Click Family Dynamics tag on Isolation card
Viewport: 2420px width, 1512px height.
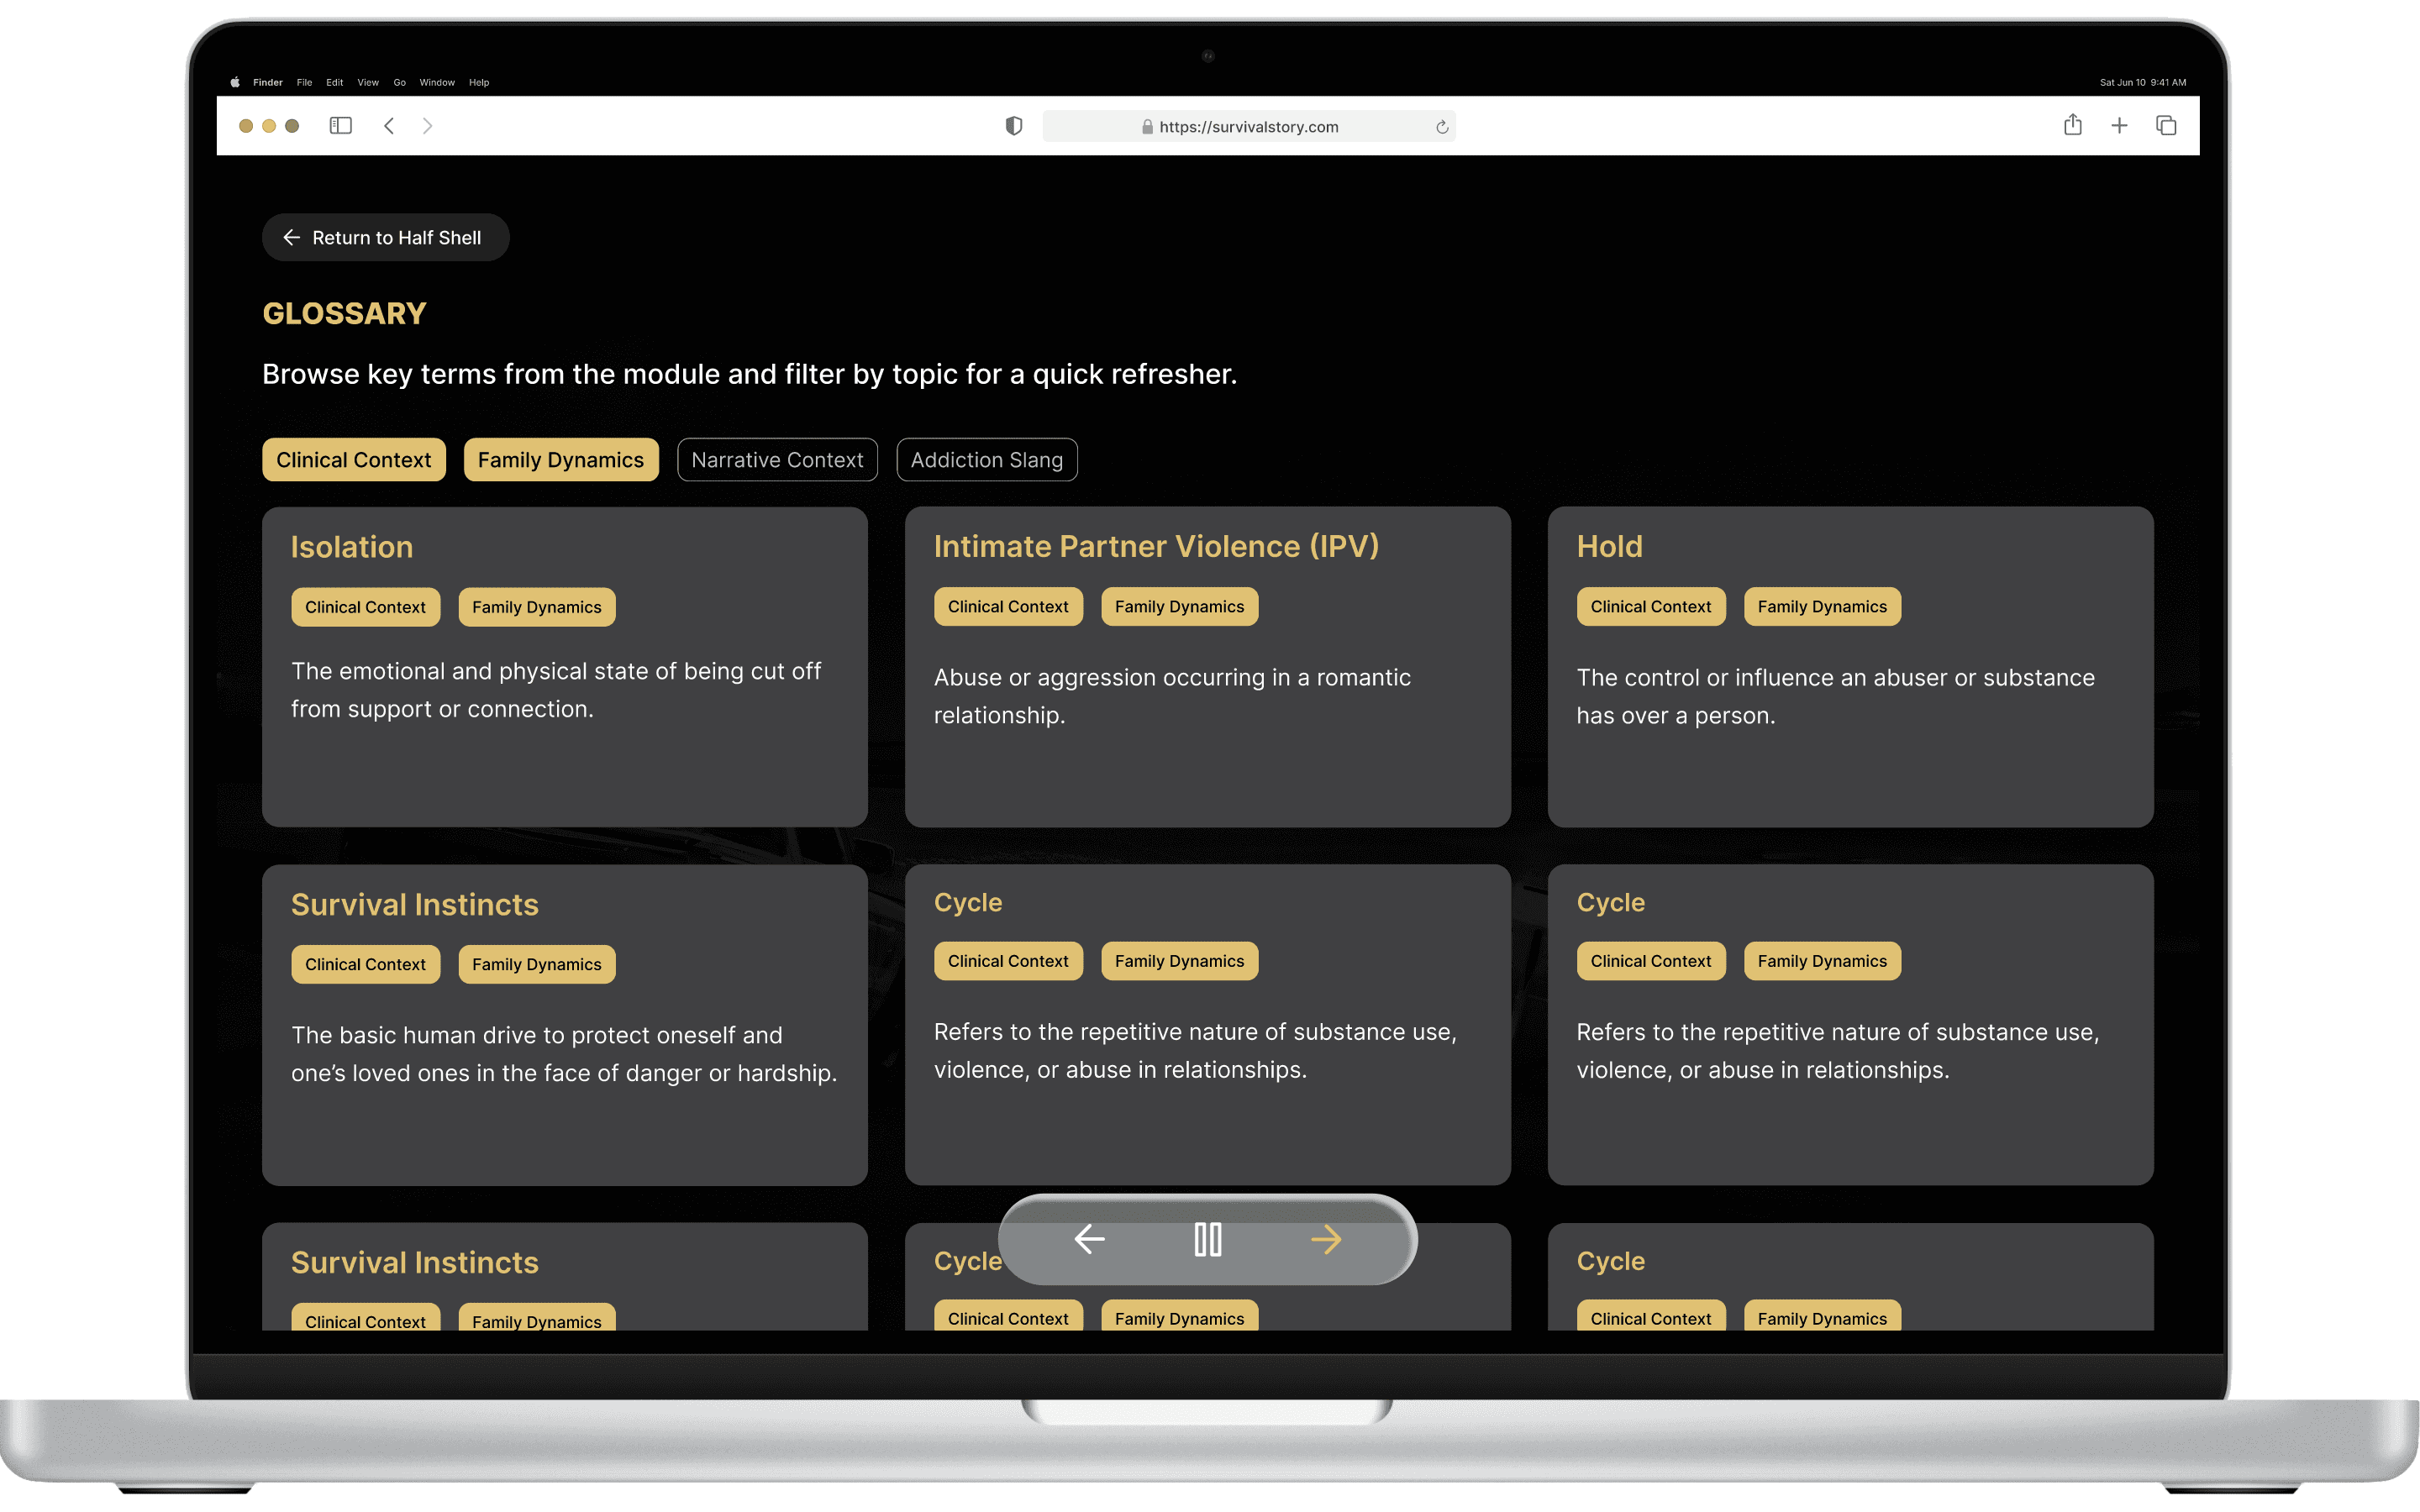click(x=536, y=607)
